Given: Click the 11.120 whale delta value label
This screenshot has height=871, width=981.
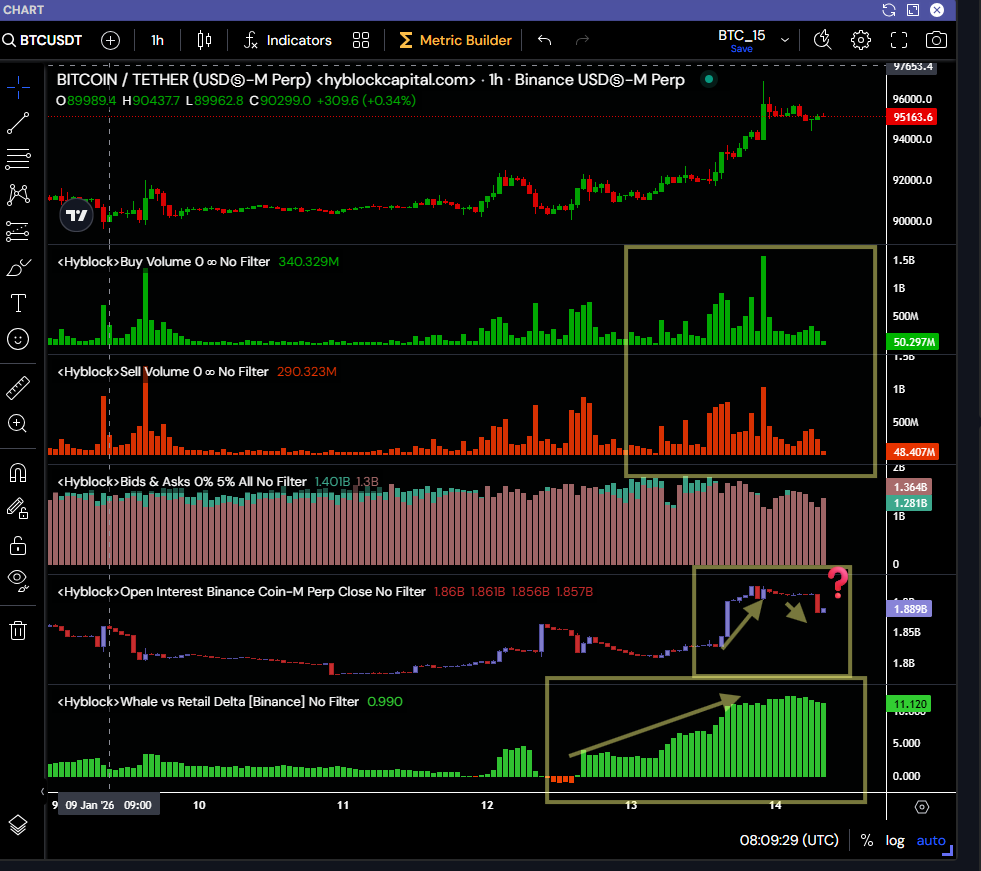Looking at the screenshot, I should click(909, 704).
